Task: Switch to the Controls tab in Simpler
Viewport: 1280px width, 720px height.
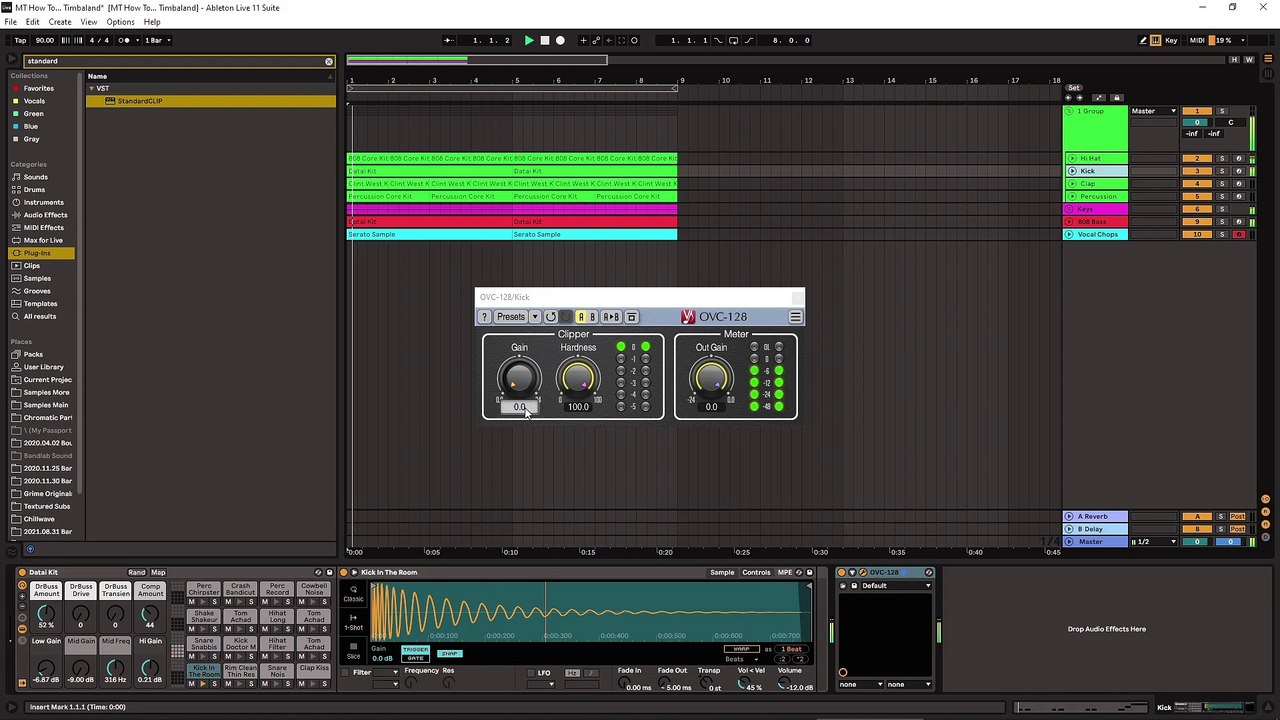Action: 756,572
